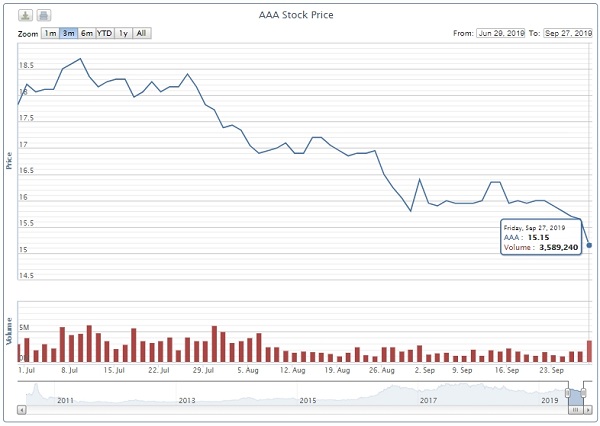Show All time range
The image size is (600, 426).
(x=141, y=33)
